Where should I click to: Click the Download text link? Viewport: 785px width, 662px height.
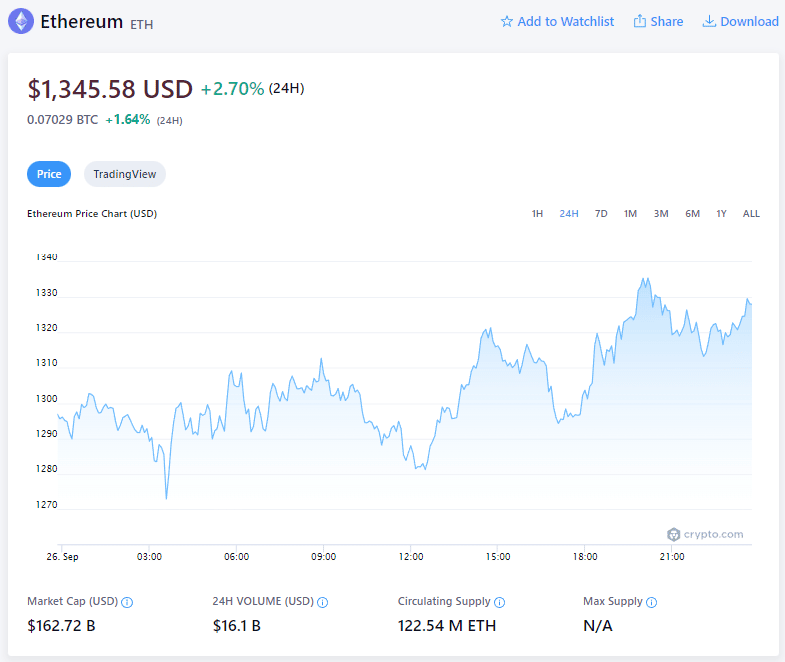[x=749, y=21]
